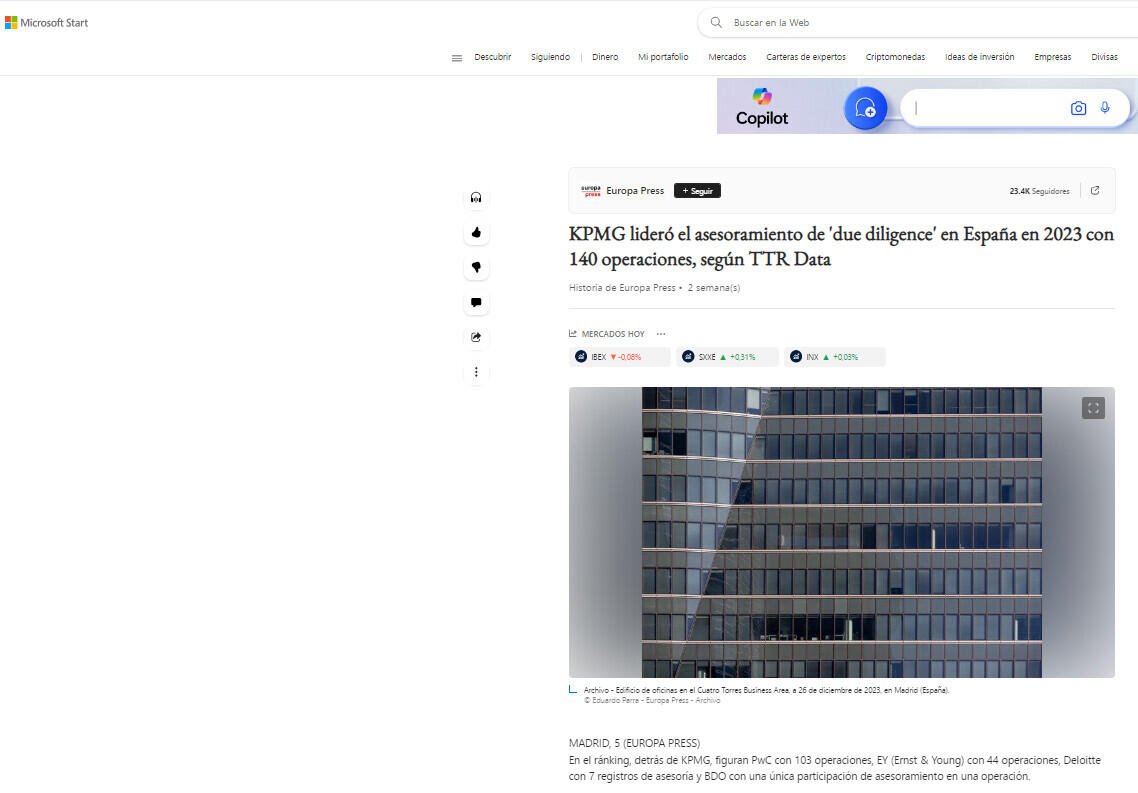Screen dimensions: 1138x793
Task: Open the vertical three-dot more options menu
Action: click(x=476, y=372)
